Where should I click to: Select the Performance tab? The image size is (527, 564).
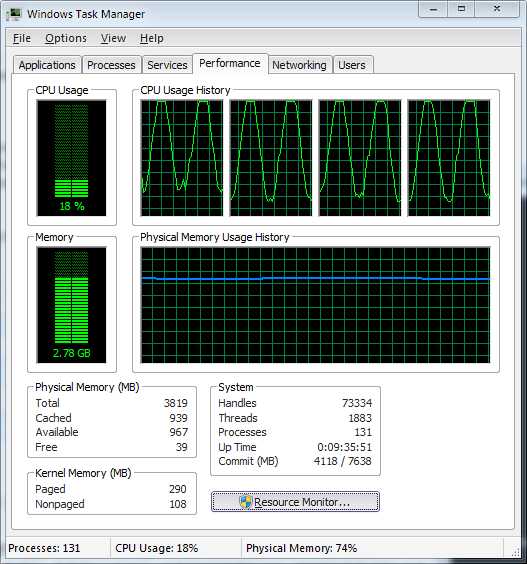pyautogui.click(x=230, y=63)
